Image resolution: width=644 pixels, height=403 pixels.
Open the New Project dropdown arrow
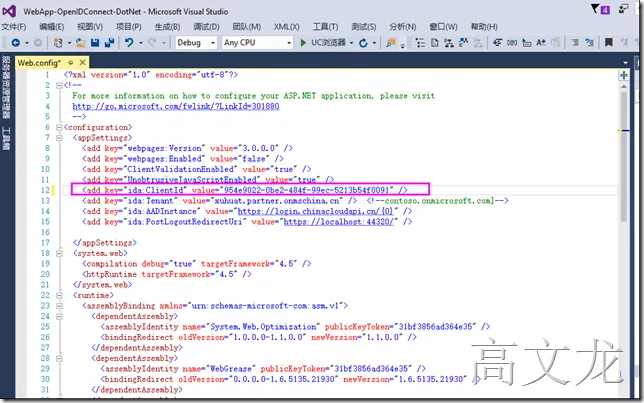[69, 43]
